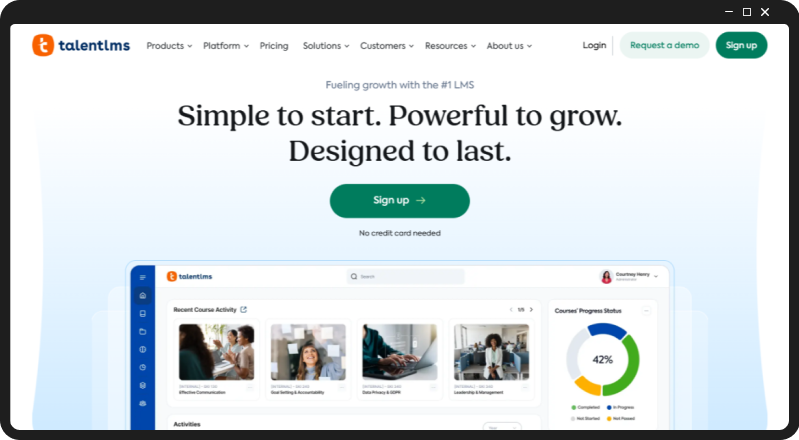Expand the Platform dropdown menu
Viewport: 799px width, 440px height.
pyautogui.click(x=226, y=46)
